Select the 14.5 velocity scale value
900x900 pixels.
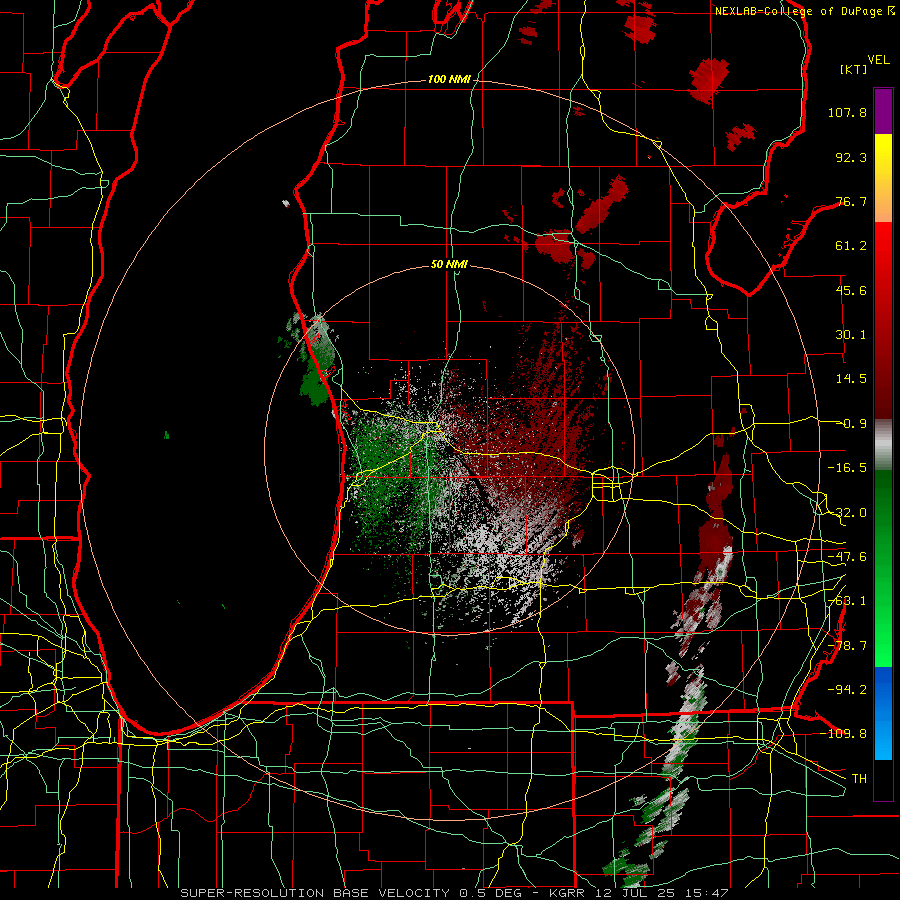click(851, 379)
